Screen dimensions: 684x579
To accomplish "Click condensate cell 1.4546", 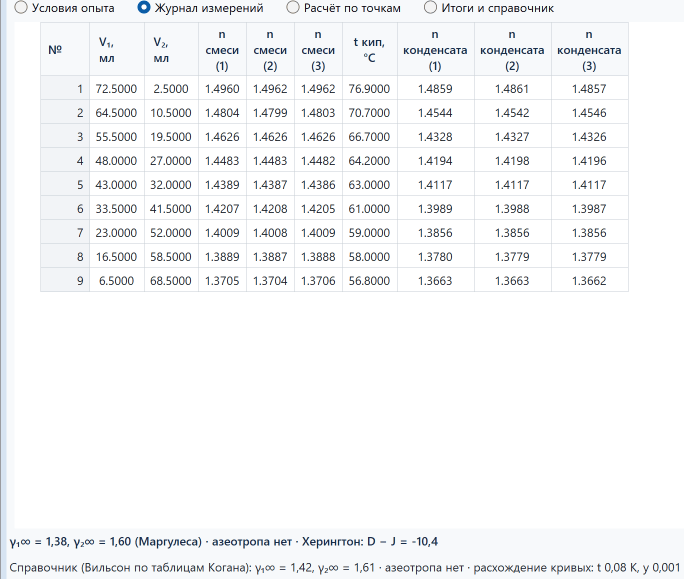I will click(590, 113).
